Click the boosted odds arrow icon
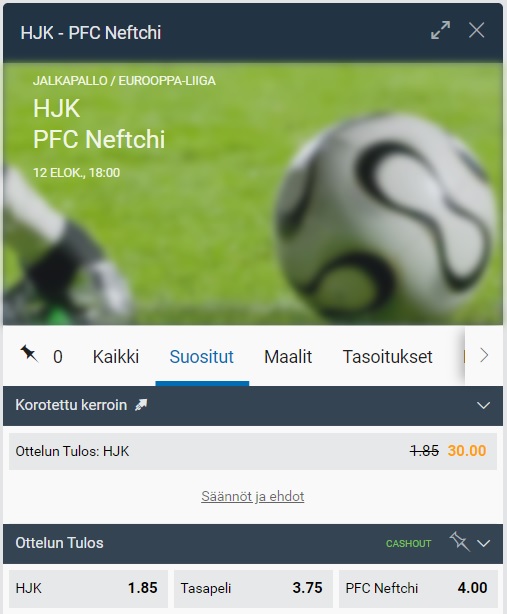This screenshot has height=614, width=507. [141, 405]
